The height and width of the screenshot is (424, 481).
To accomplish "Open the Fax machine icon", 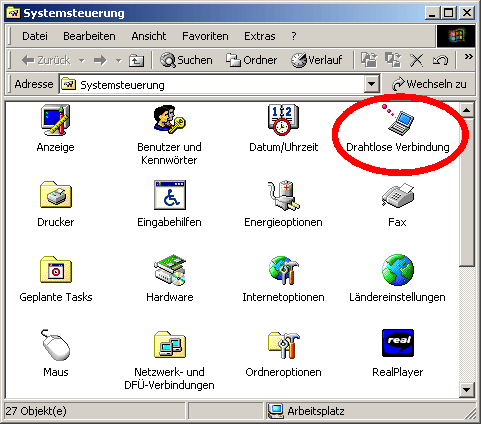I will pyautogui.click(x=398, y=195).
